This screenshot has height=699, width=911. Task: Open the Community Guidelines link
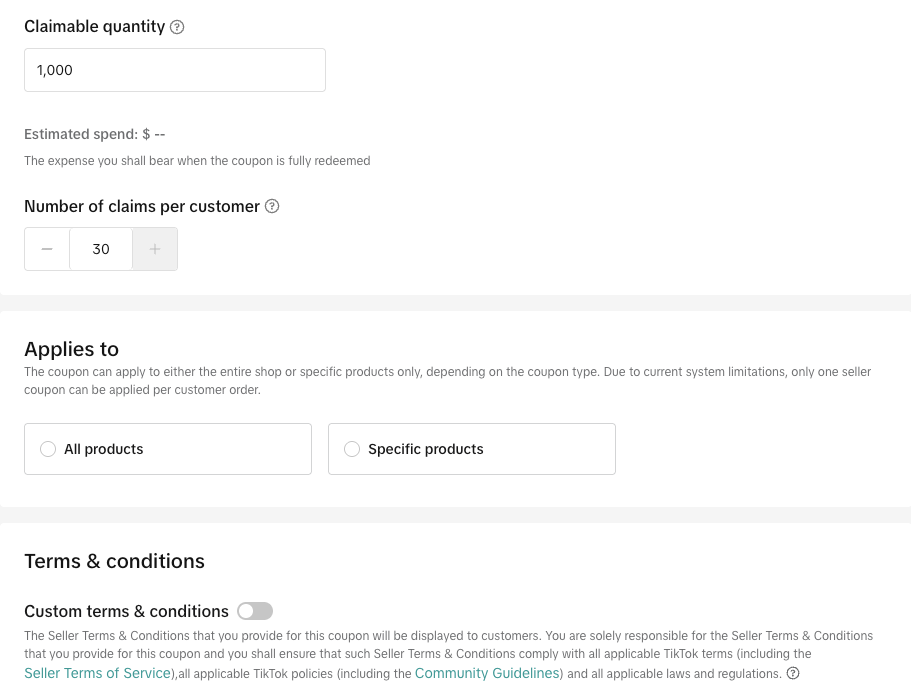(488, 673)
